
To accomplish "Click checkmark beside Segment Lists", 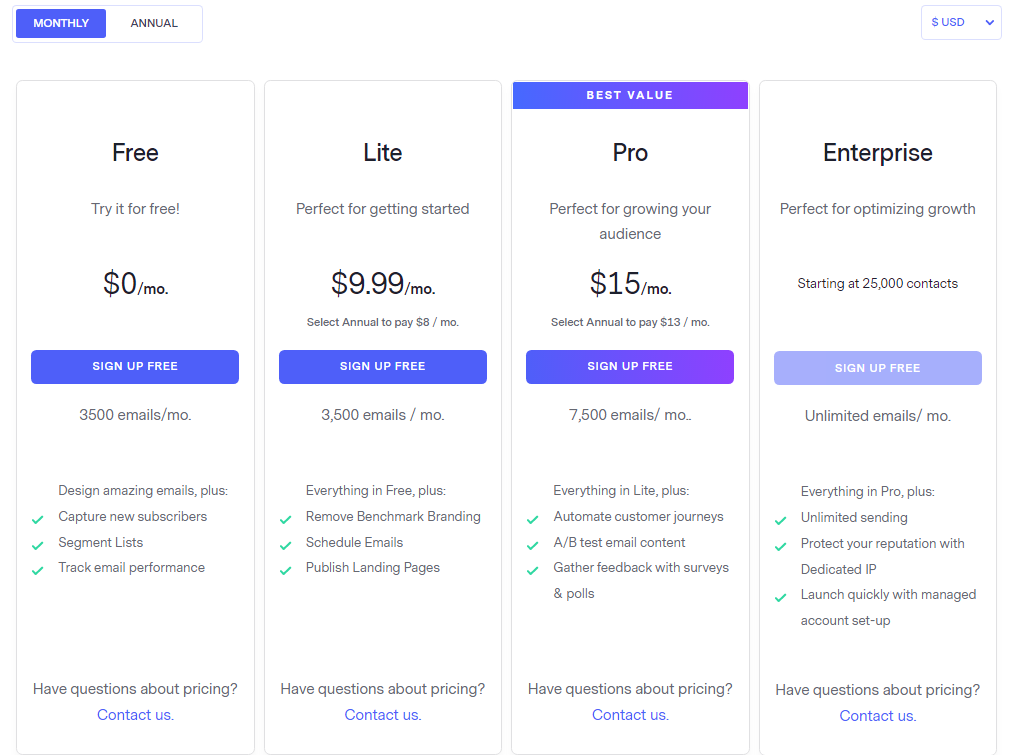I will pos(38,545).
